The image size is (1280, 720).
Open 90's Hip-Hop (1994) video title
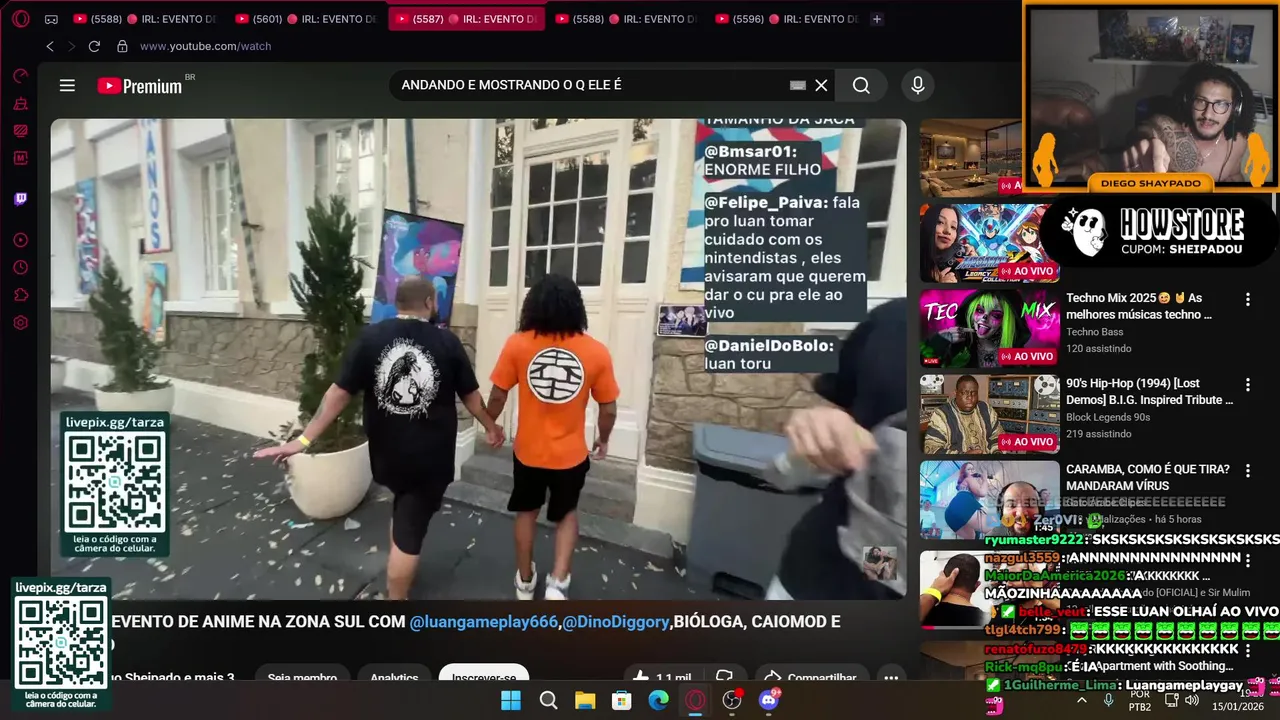(x=1149, y=391)
